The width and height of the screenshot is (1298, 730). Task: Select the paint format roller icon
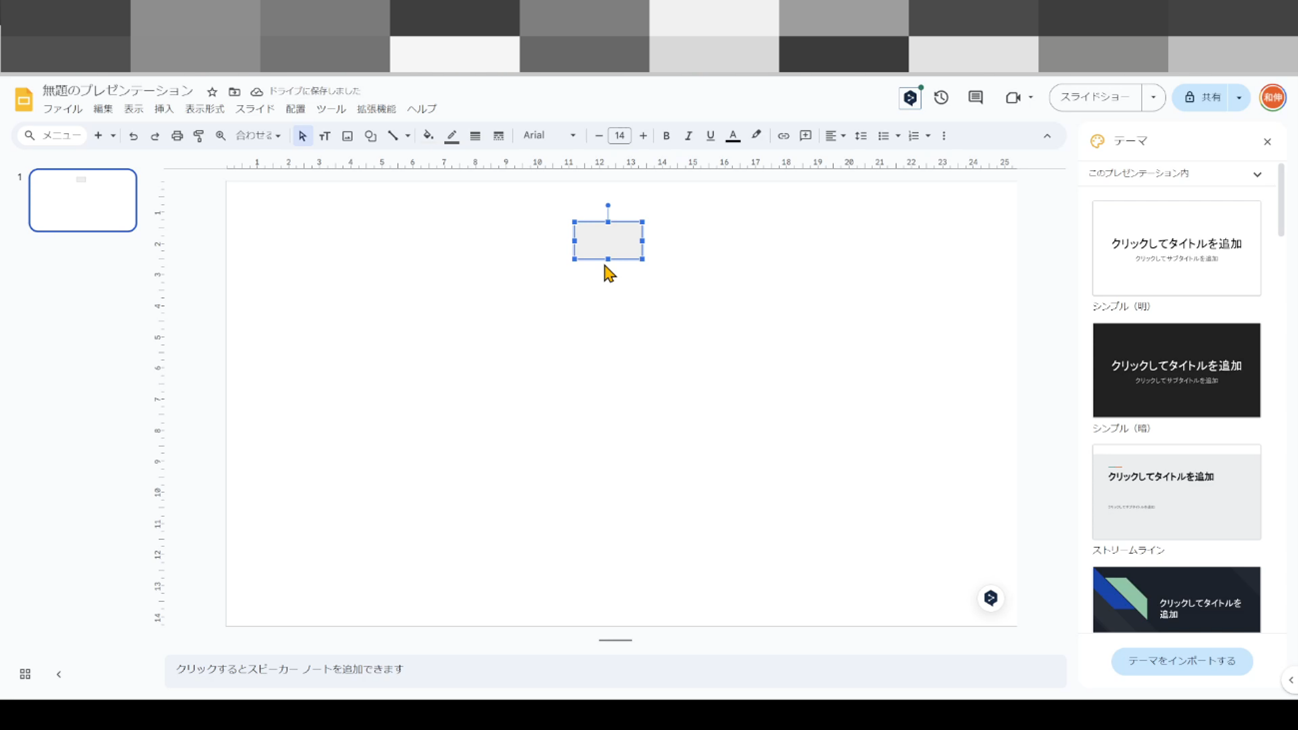[199, 136]
